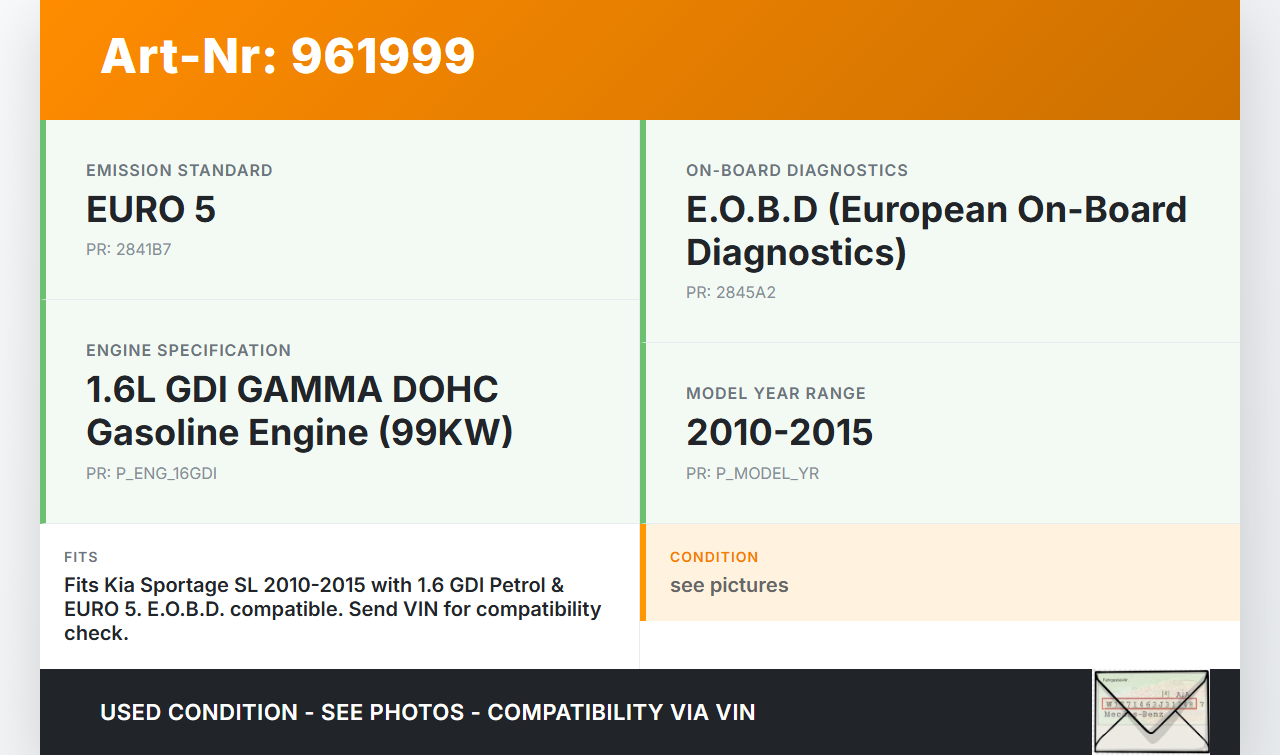Select the 2010-2015 model year range
The width and height of the screenshot is (1280, 755).
click(779, 433)
